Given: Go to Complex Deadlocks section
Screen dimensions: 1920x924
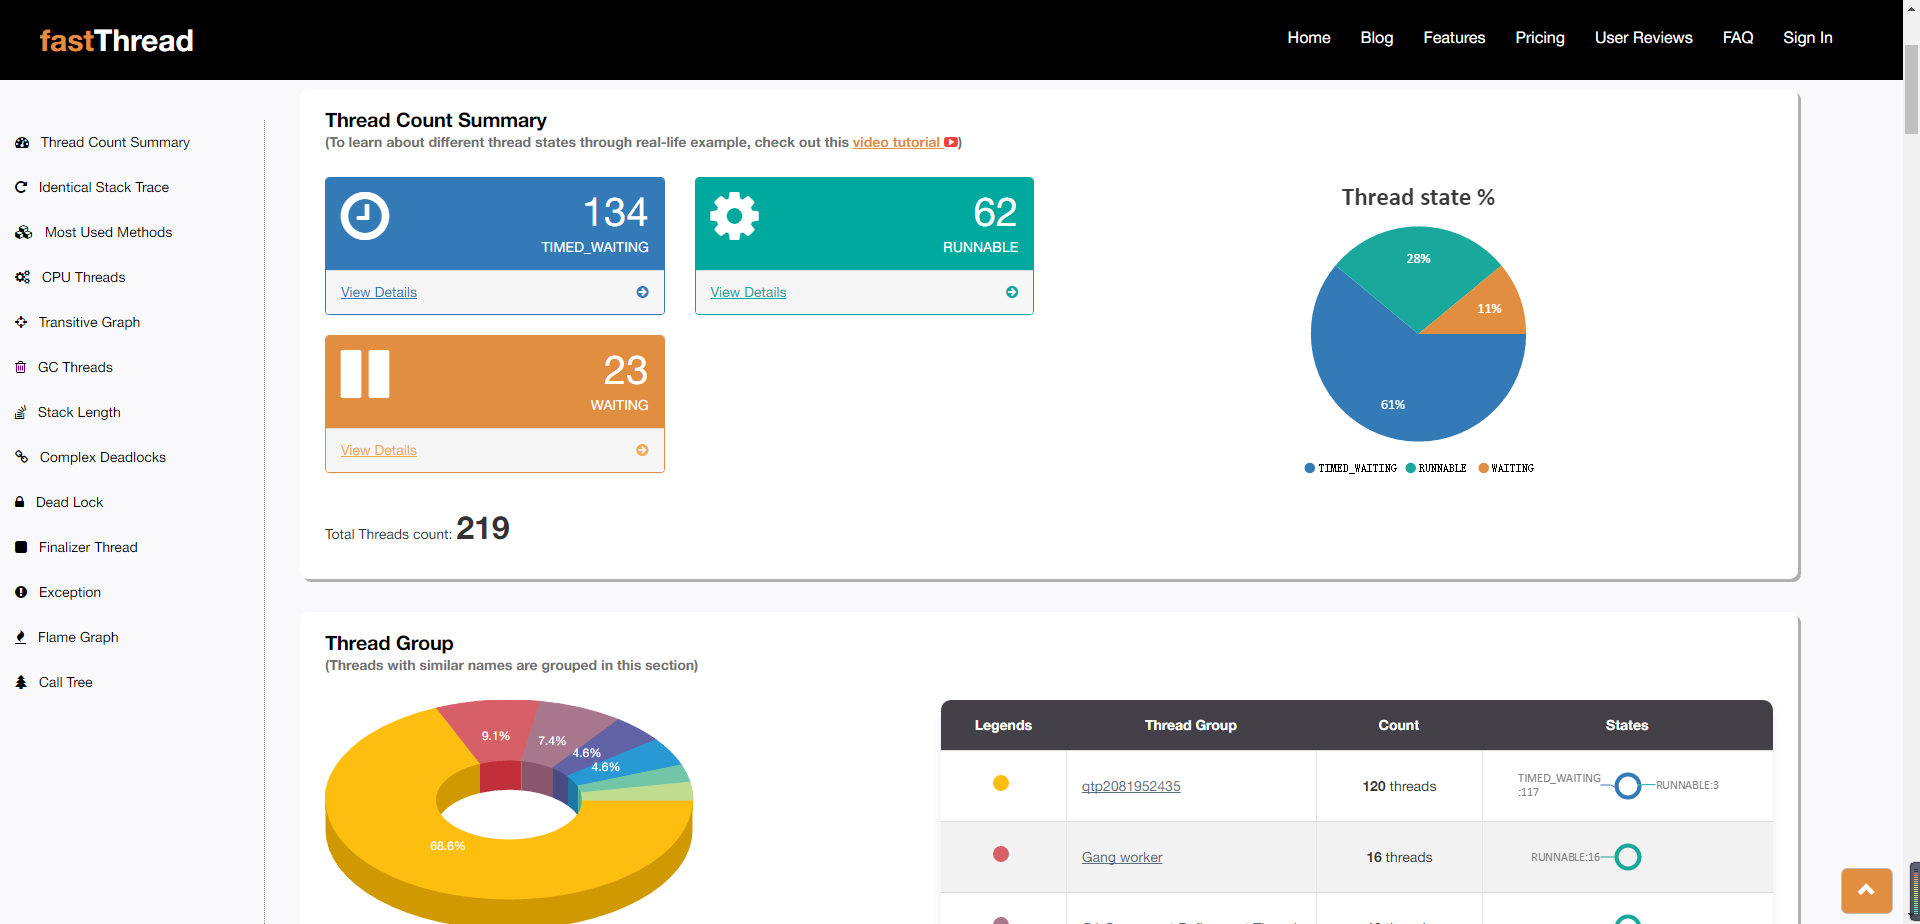Looking at the screenshot, I should point(103,457).
